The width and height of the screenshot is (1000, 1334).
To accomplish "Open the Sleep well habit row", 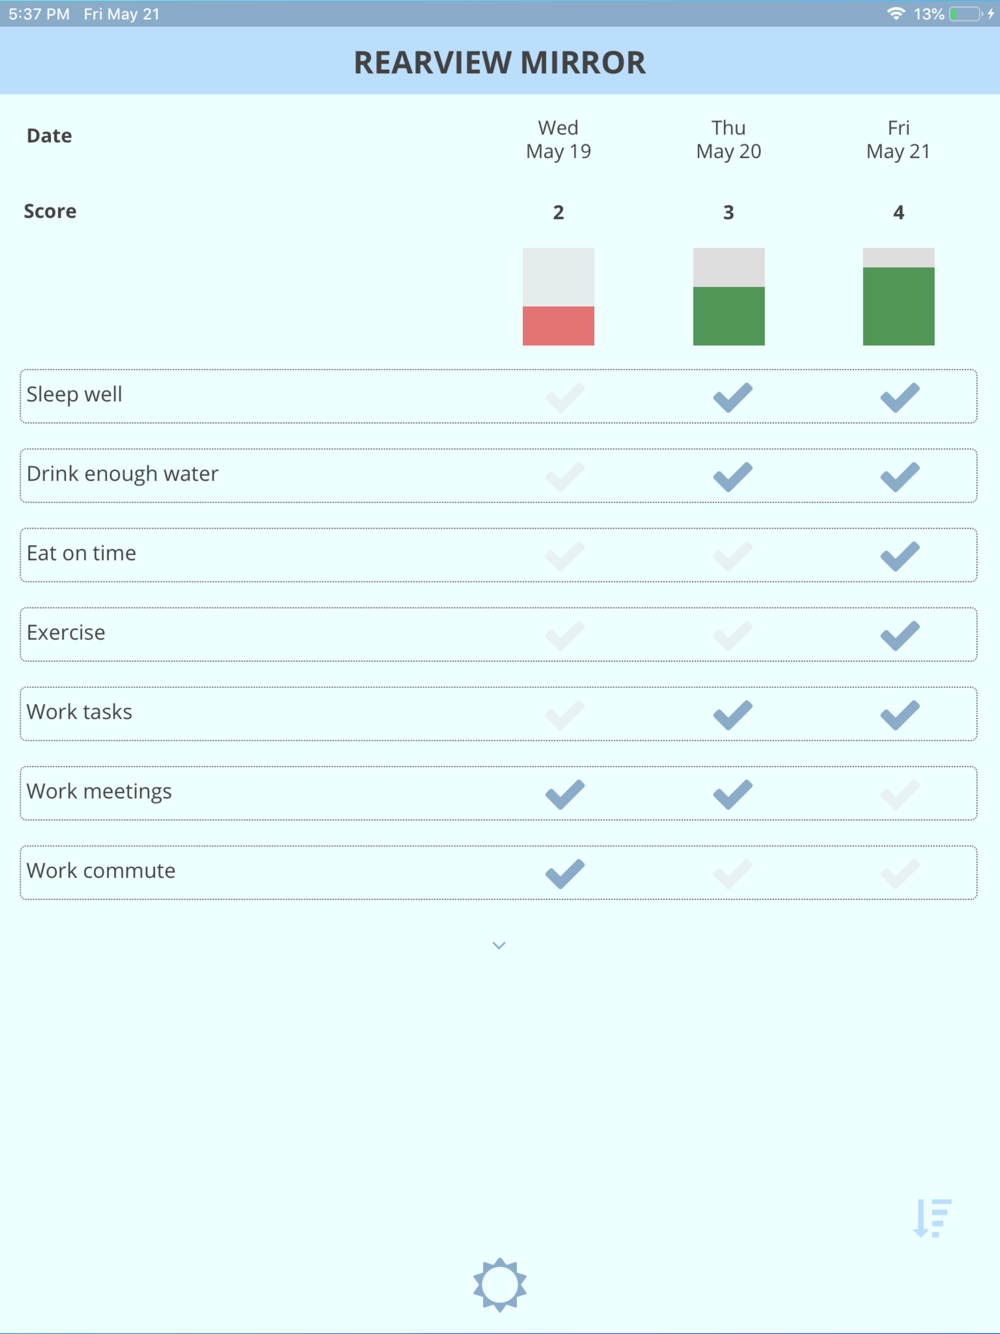I will pyautogui.click(x=75, y=395).
